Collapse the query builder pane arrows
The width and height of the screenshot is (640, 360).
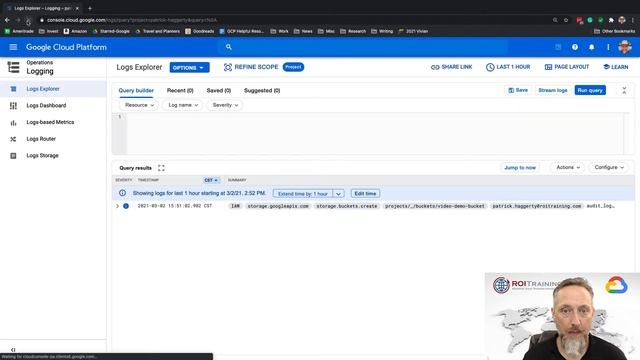624,91
